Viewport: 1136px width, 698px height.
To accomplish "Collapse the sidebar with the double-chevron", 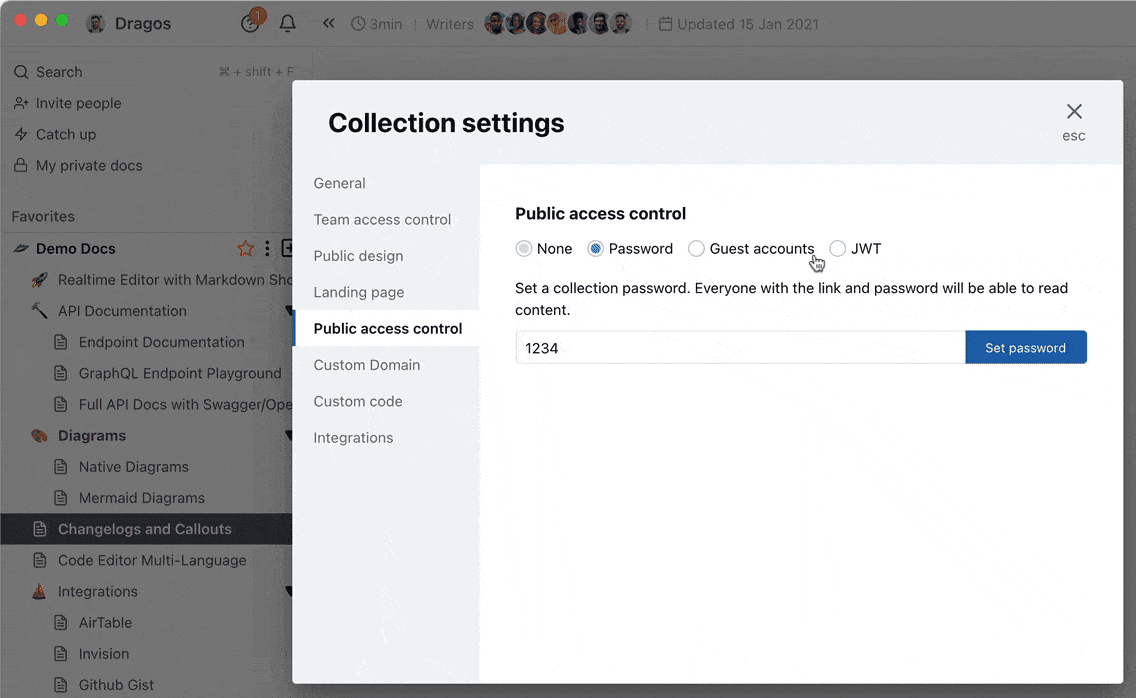I will point(328,23).
